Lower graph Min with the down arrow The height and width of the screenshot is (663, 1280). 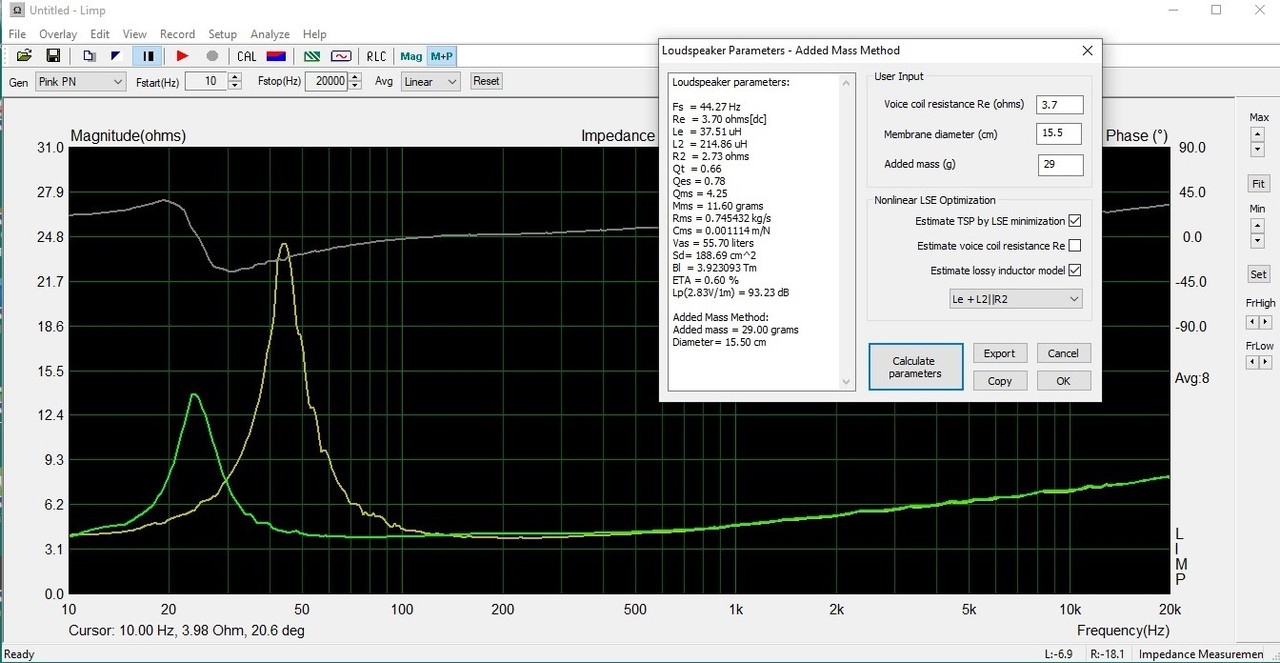[1257, 241]
